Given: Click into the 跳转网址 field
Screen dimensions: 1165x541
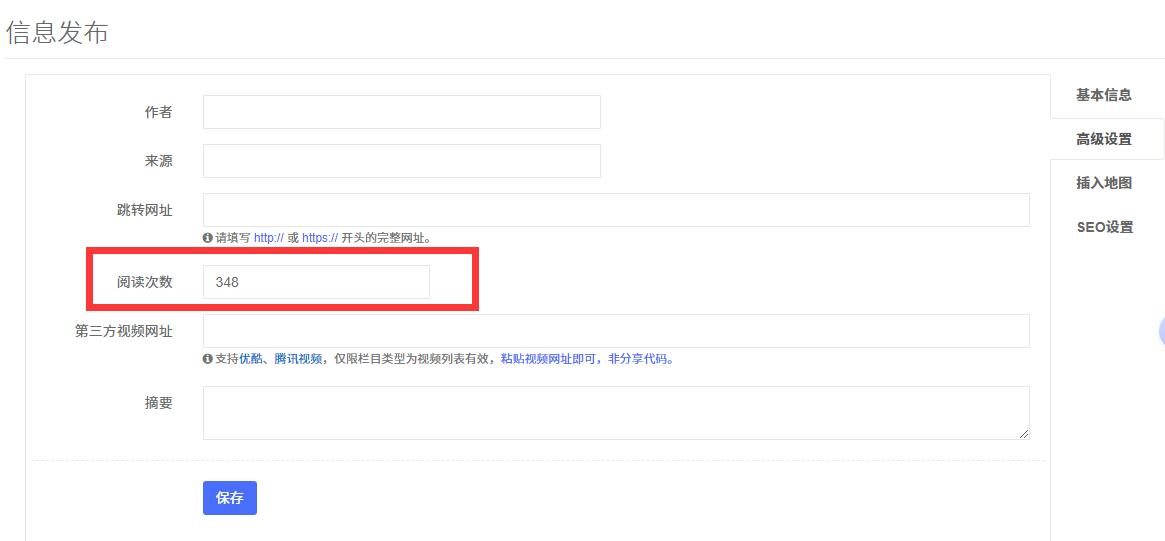Looking at the screenshot, I should [616, 210].
